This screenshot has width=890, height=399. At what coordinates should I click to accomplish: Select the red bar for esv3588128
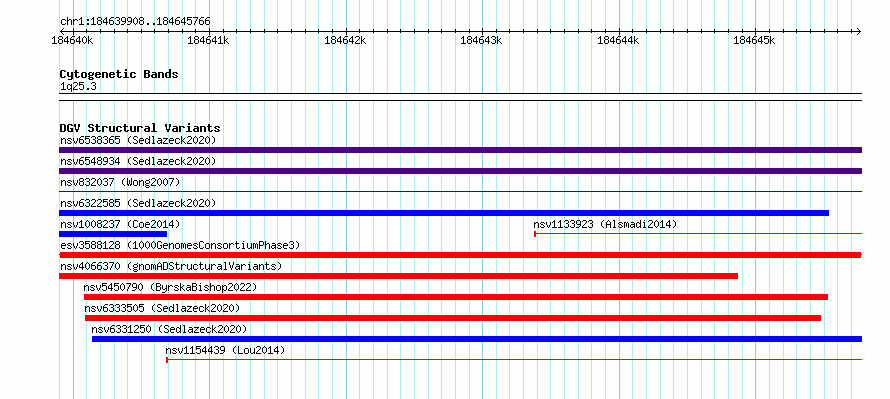pos(460,255)
